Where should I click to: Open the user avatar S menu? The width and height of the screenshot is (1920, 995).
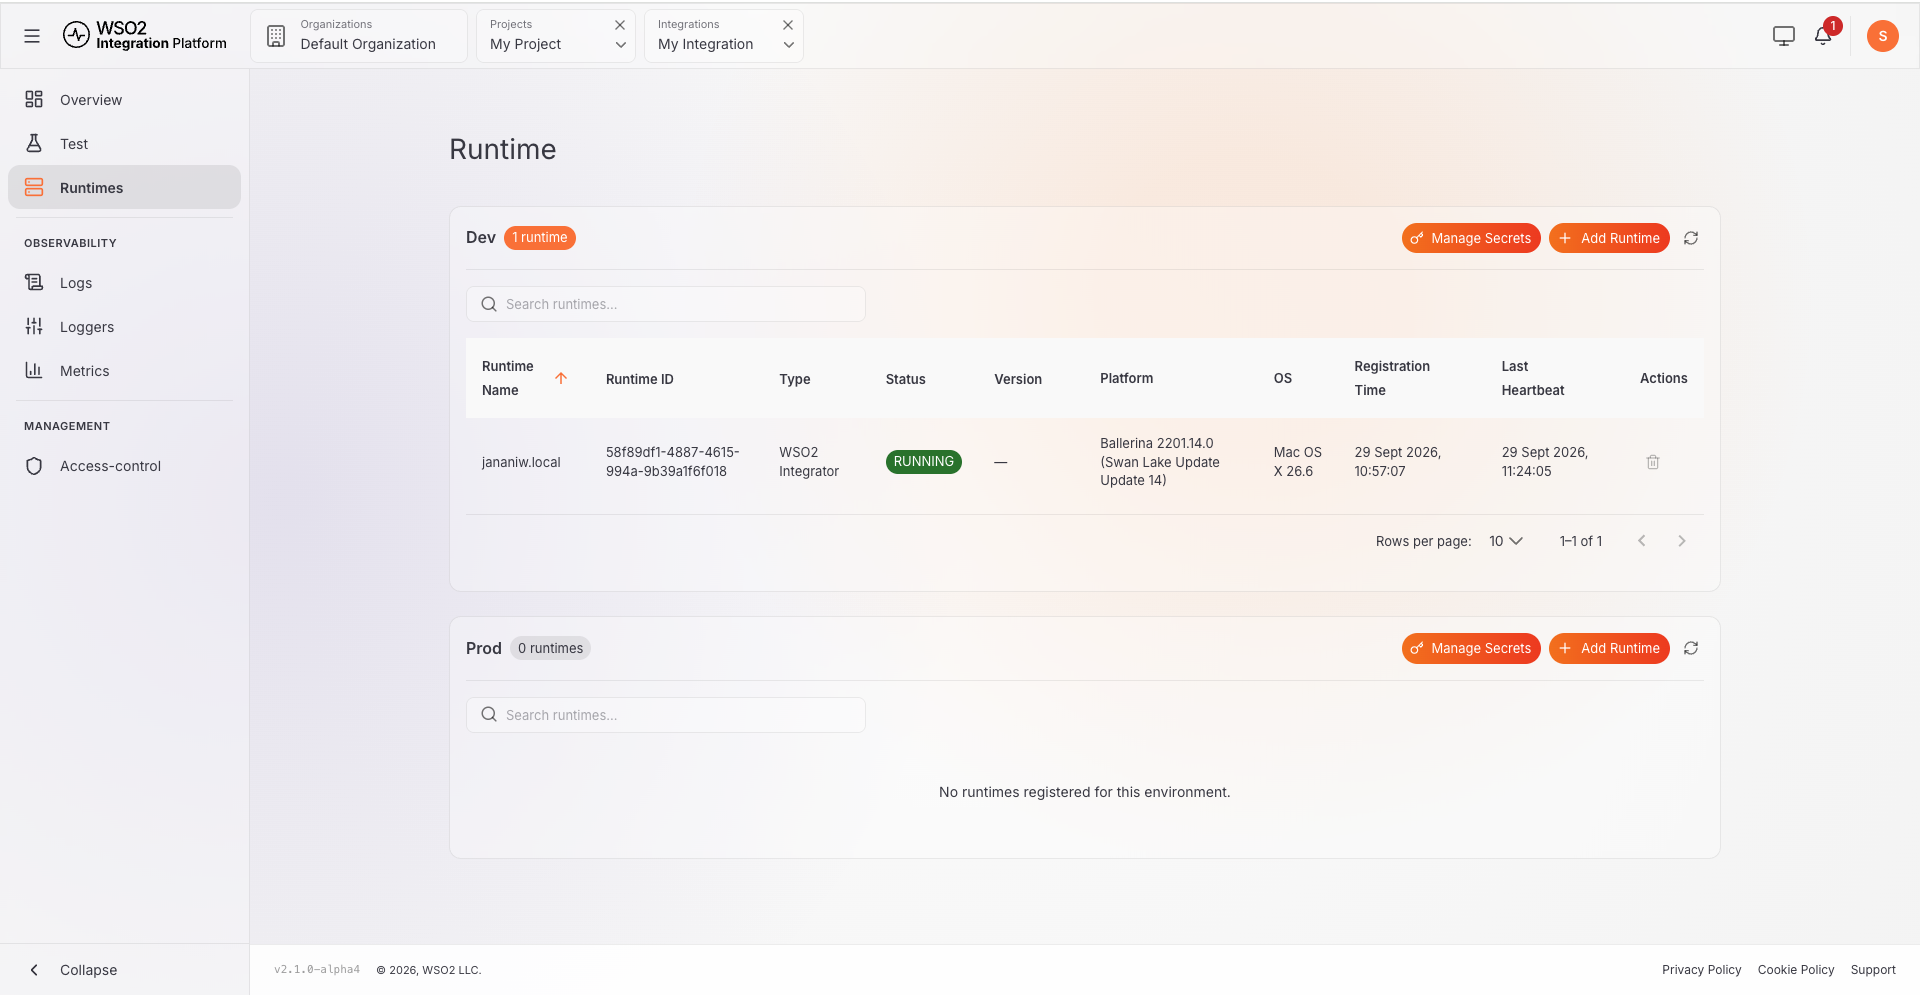[1882, 36]
